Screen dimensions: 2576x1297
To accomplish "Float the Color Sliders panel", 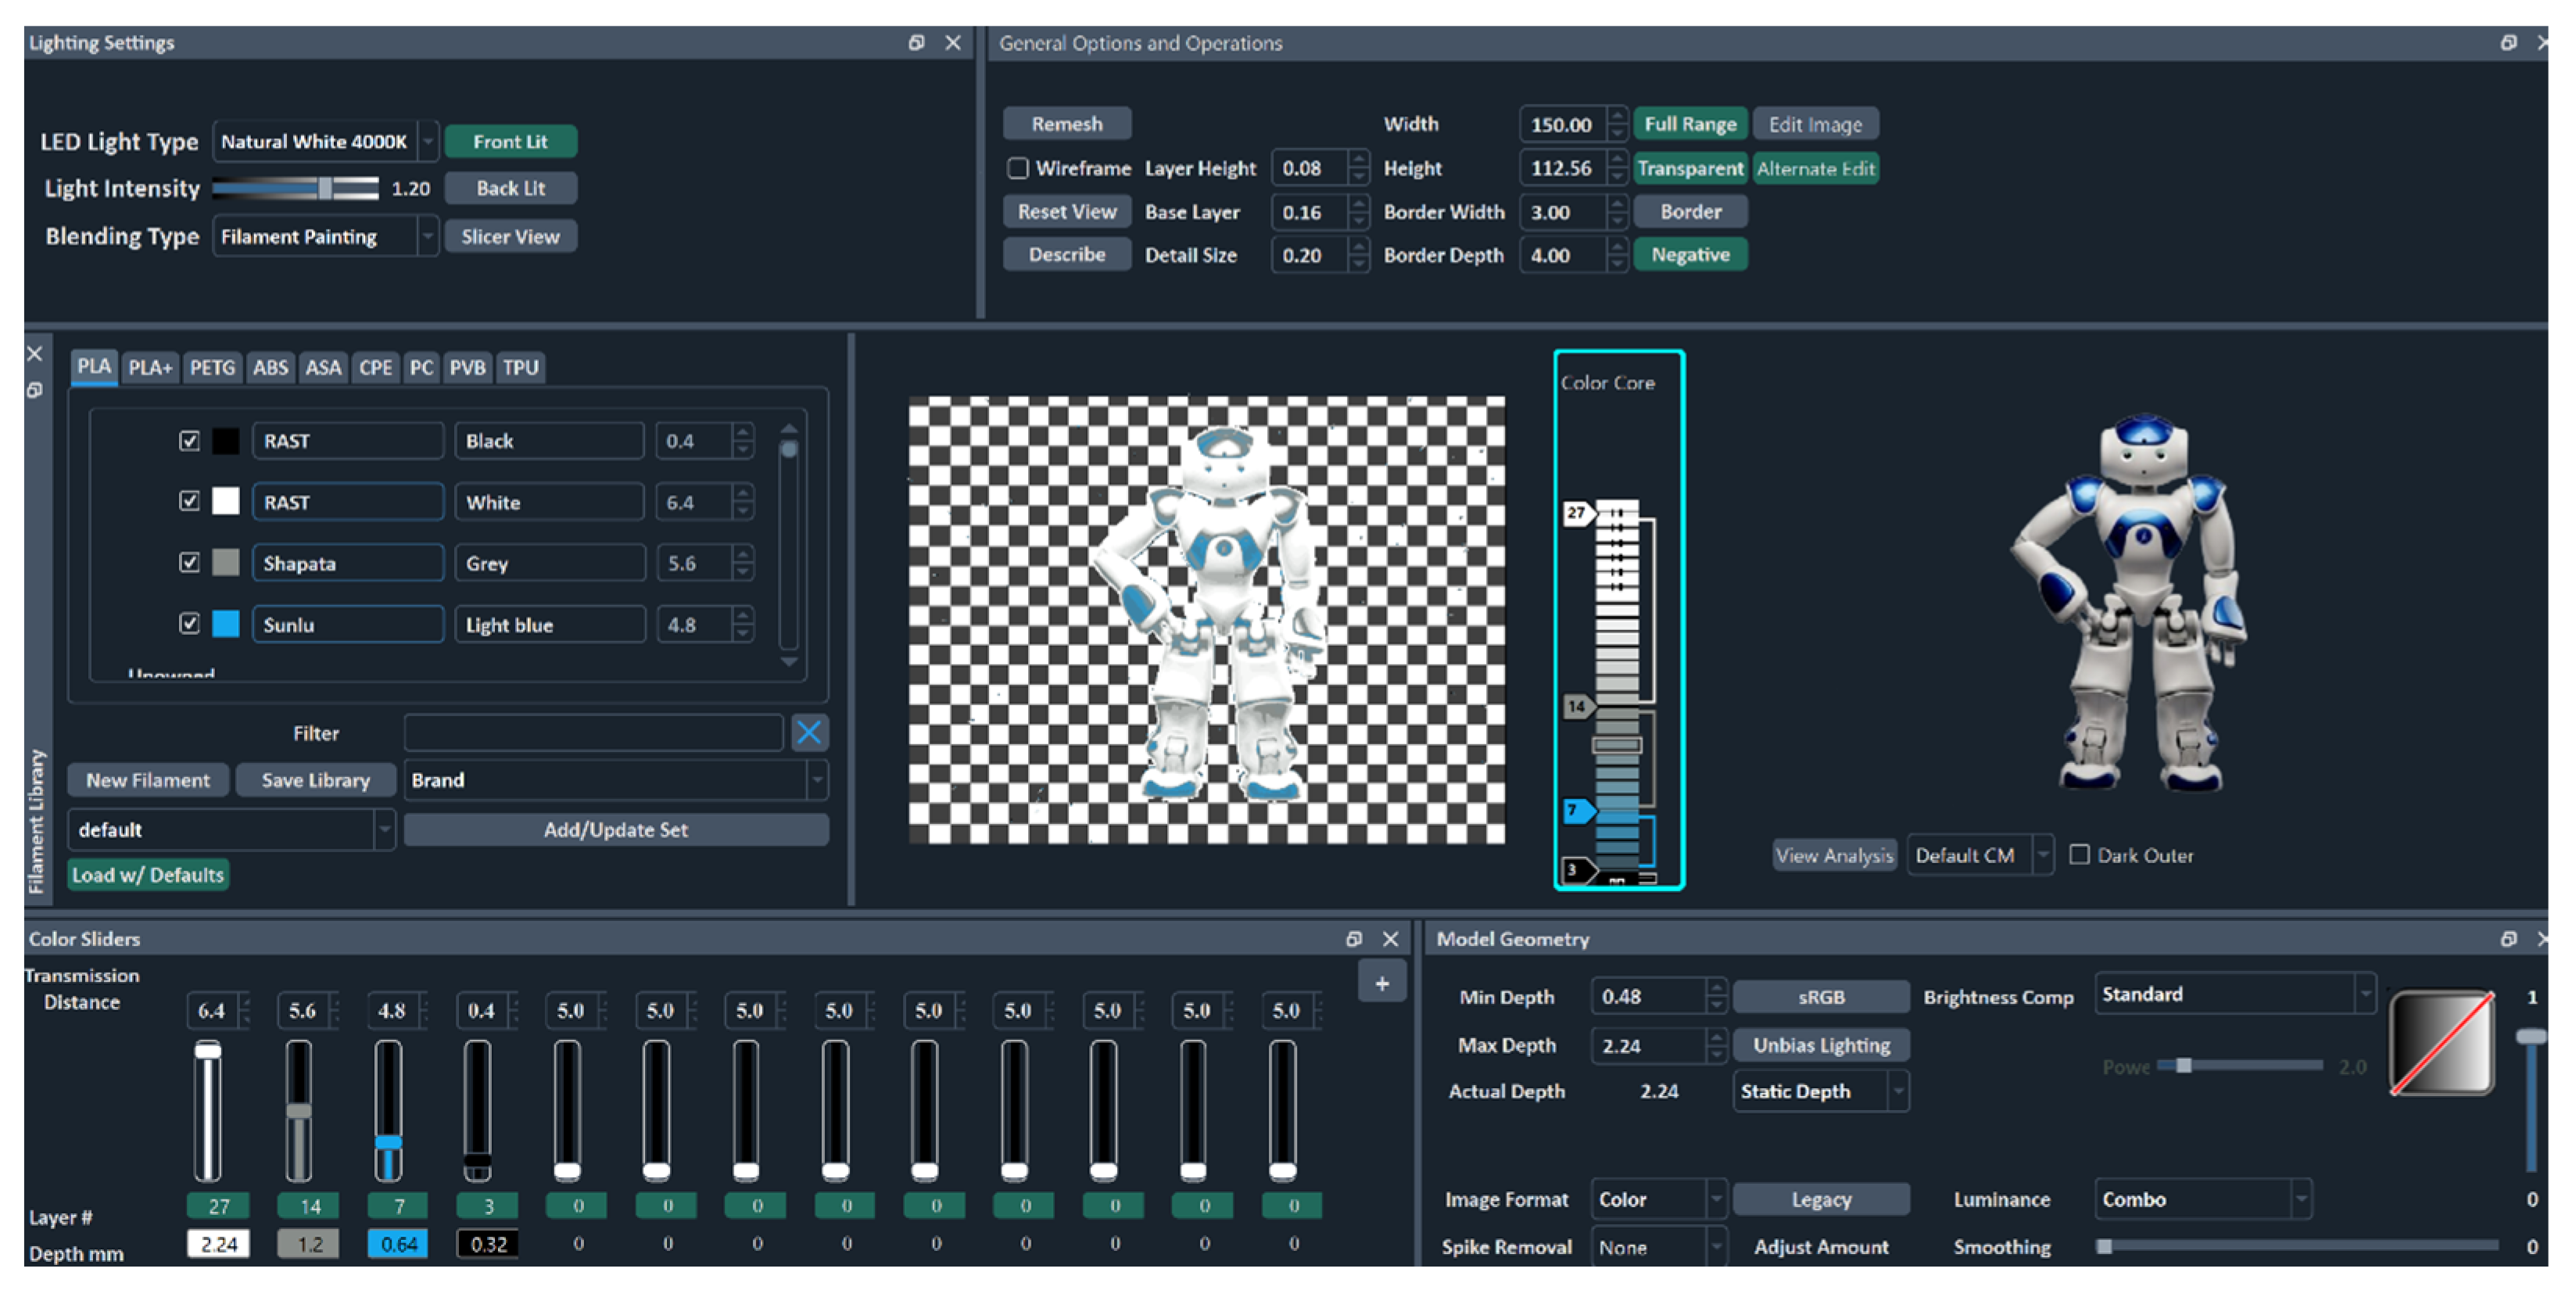I will pos(1353,938).
